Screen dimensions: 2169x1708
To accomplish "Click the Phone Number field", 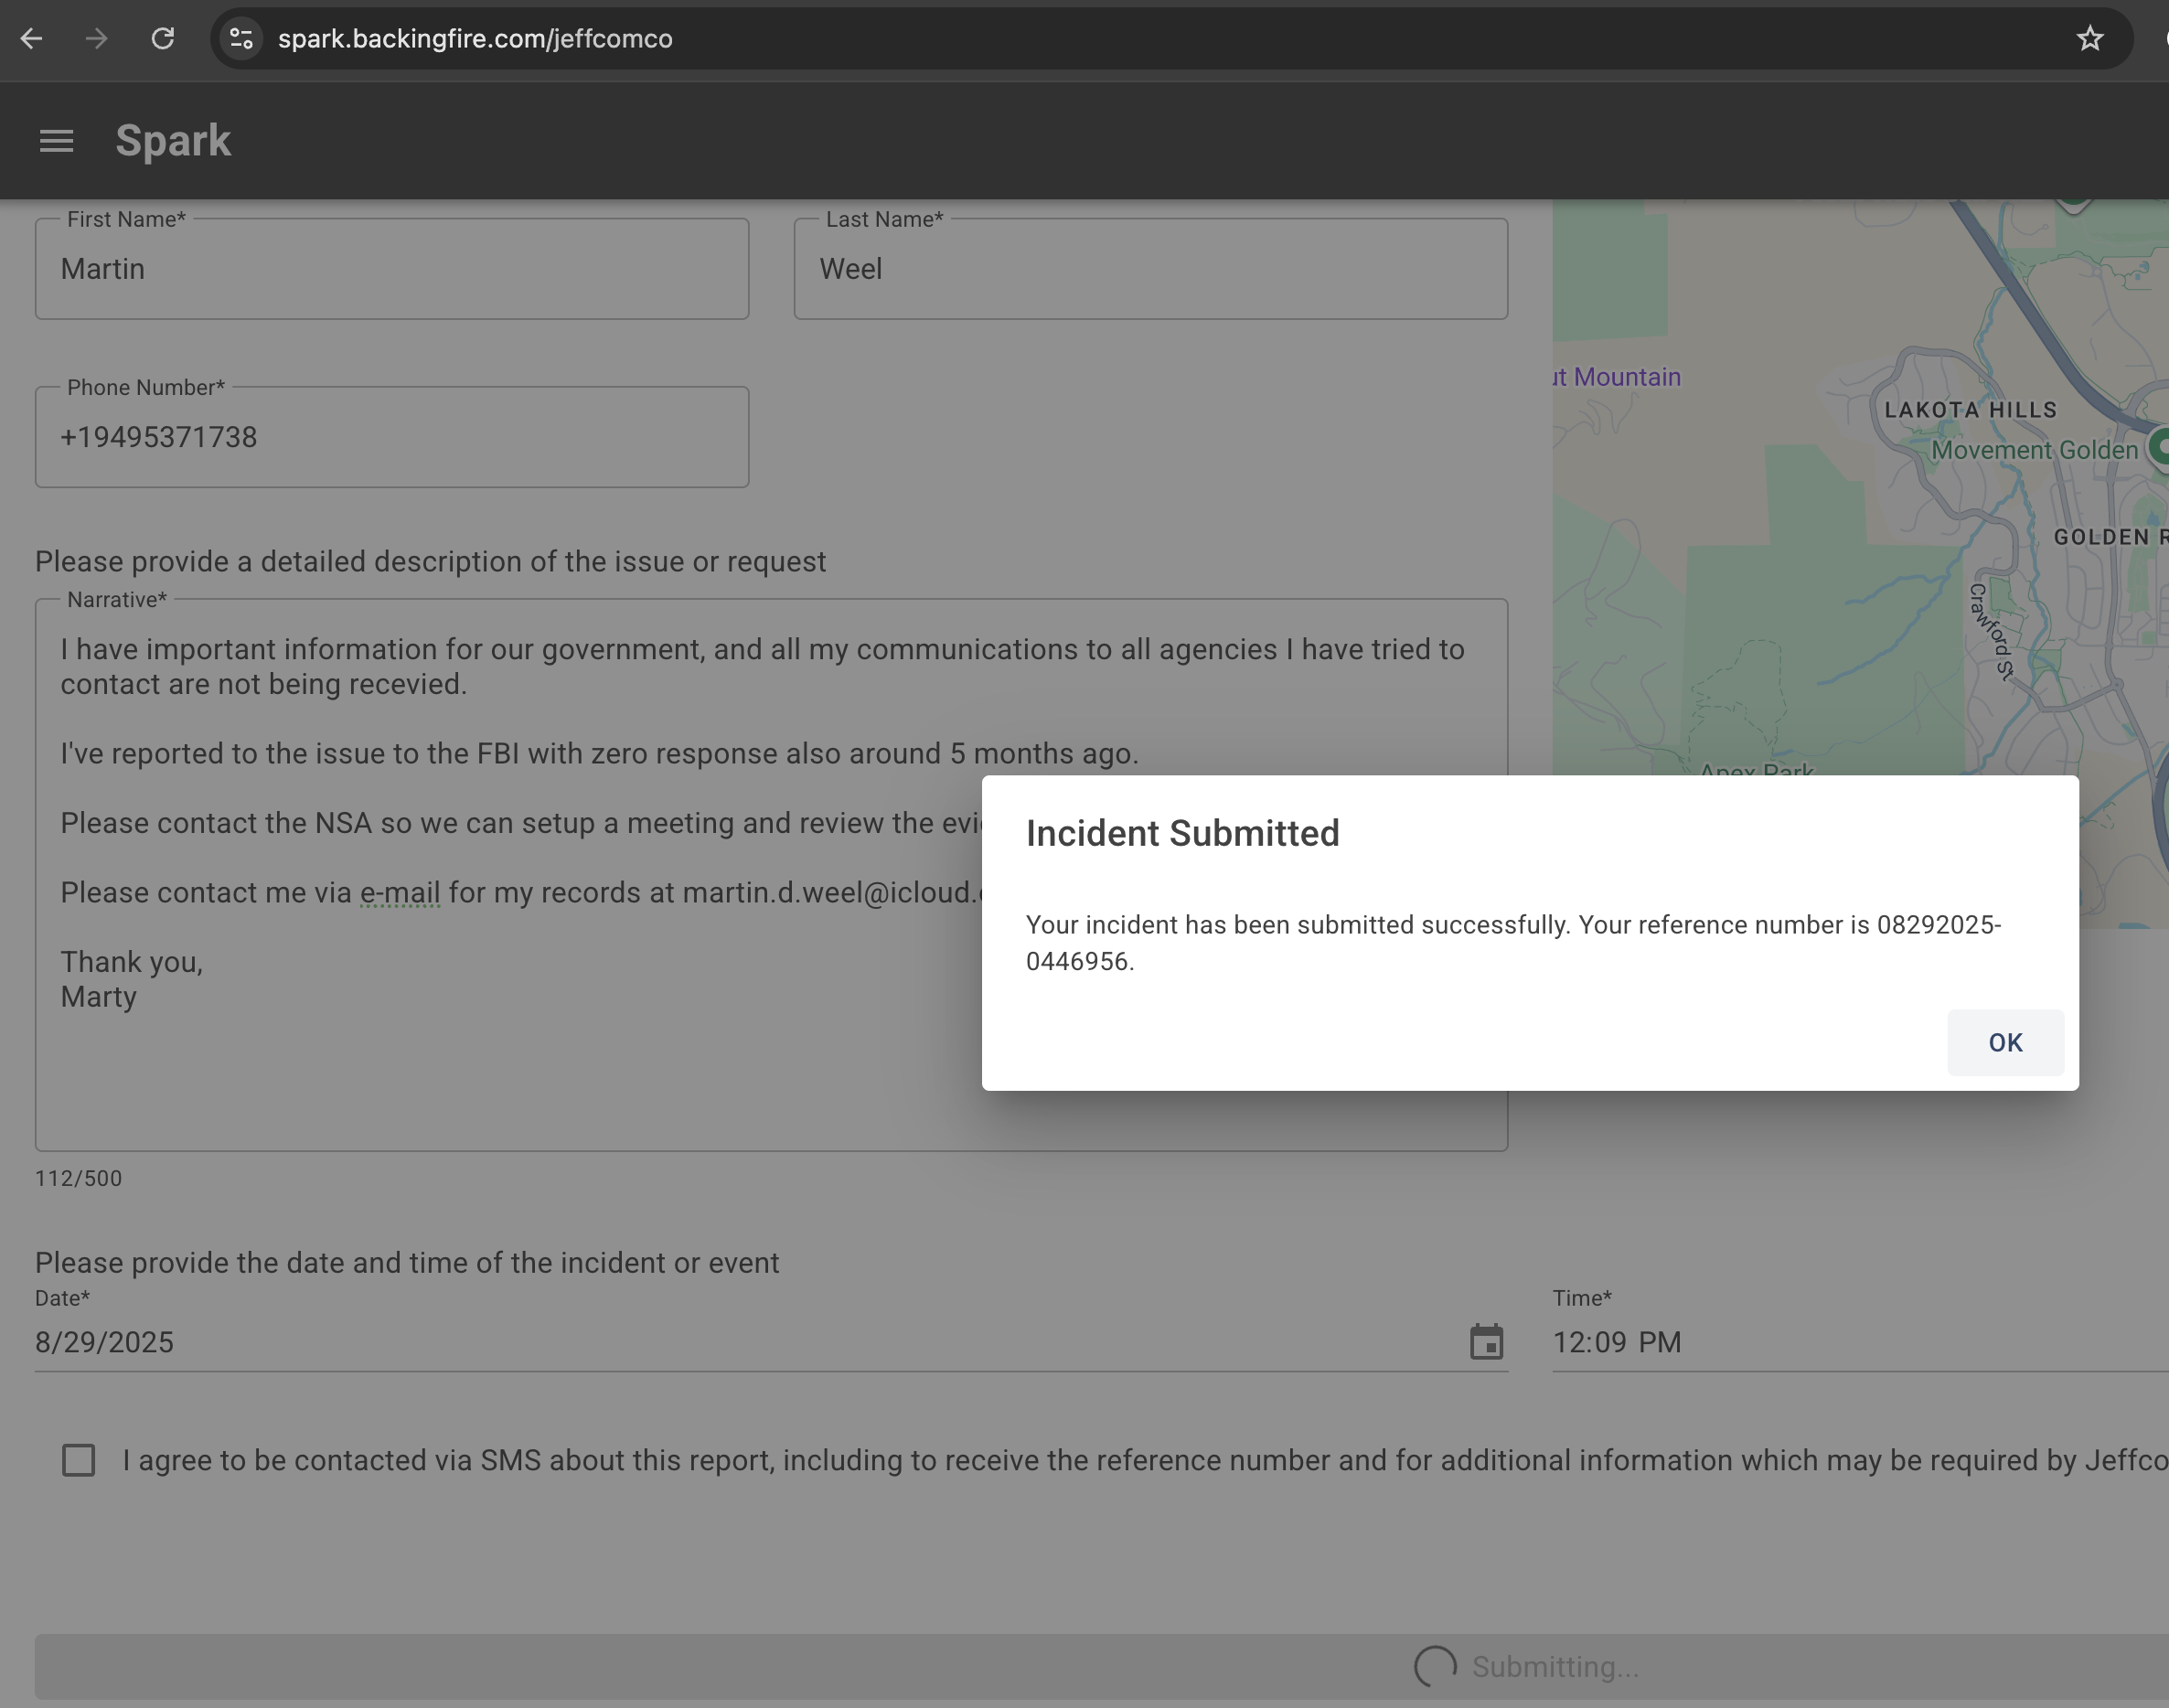I will [x=391, y=438].
